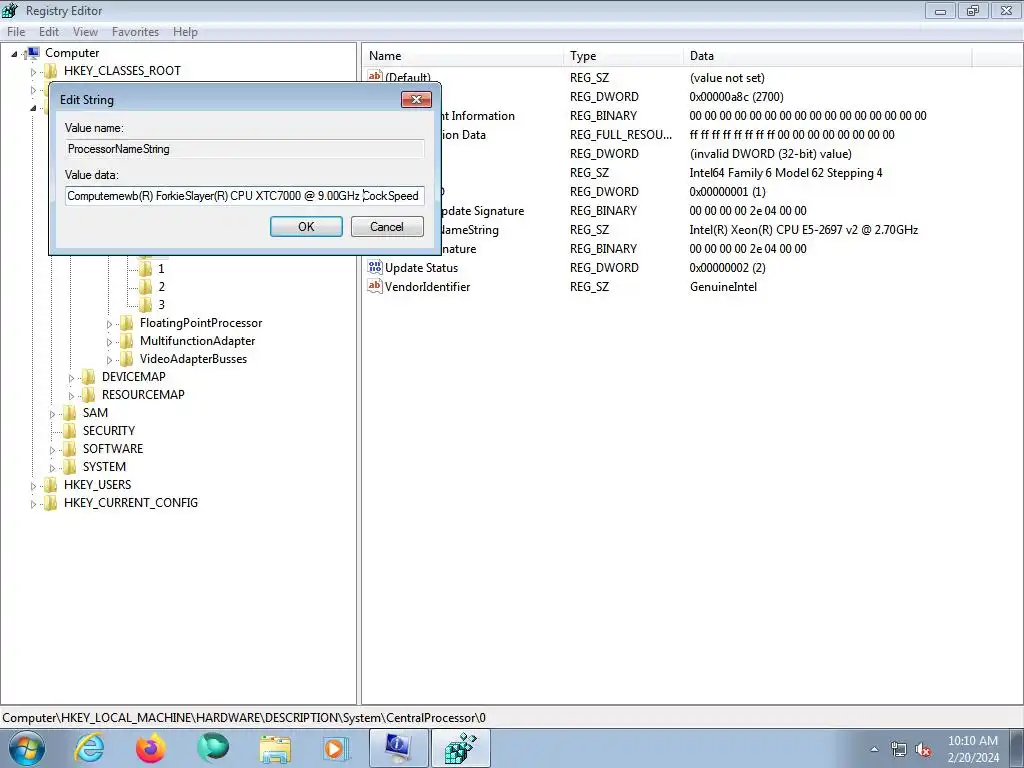Open the Windows Start button
The image size is (1024, 768).
coord(26,748)
